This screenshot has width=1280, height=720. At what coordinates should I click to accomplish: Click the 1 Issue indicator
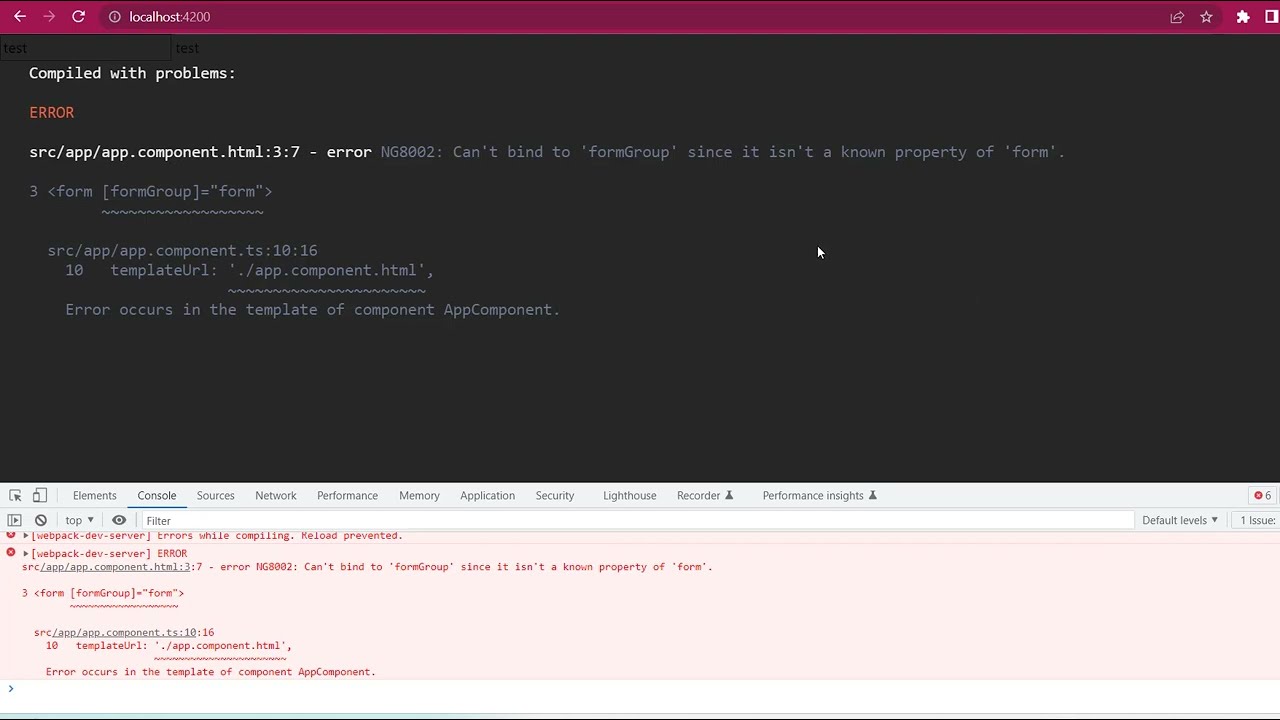[1258, 520]
